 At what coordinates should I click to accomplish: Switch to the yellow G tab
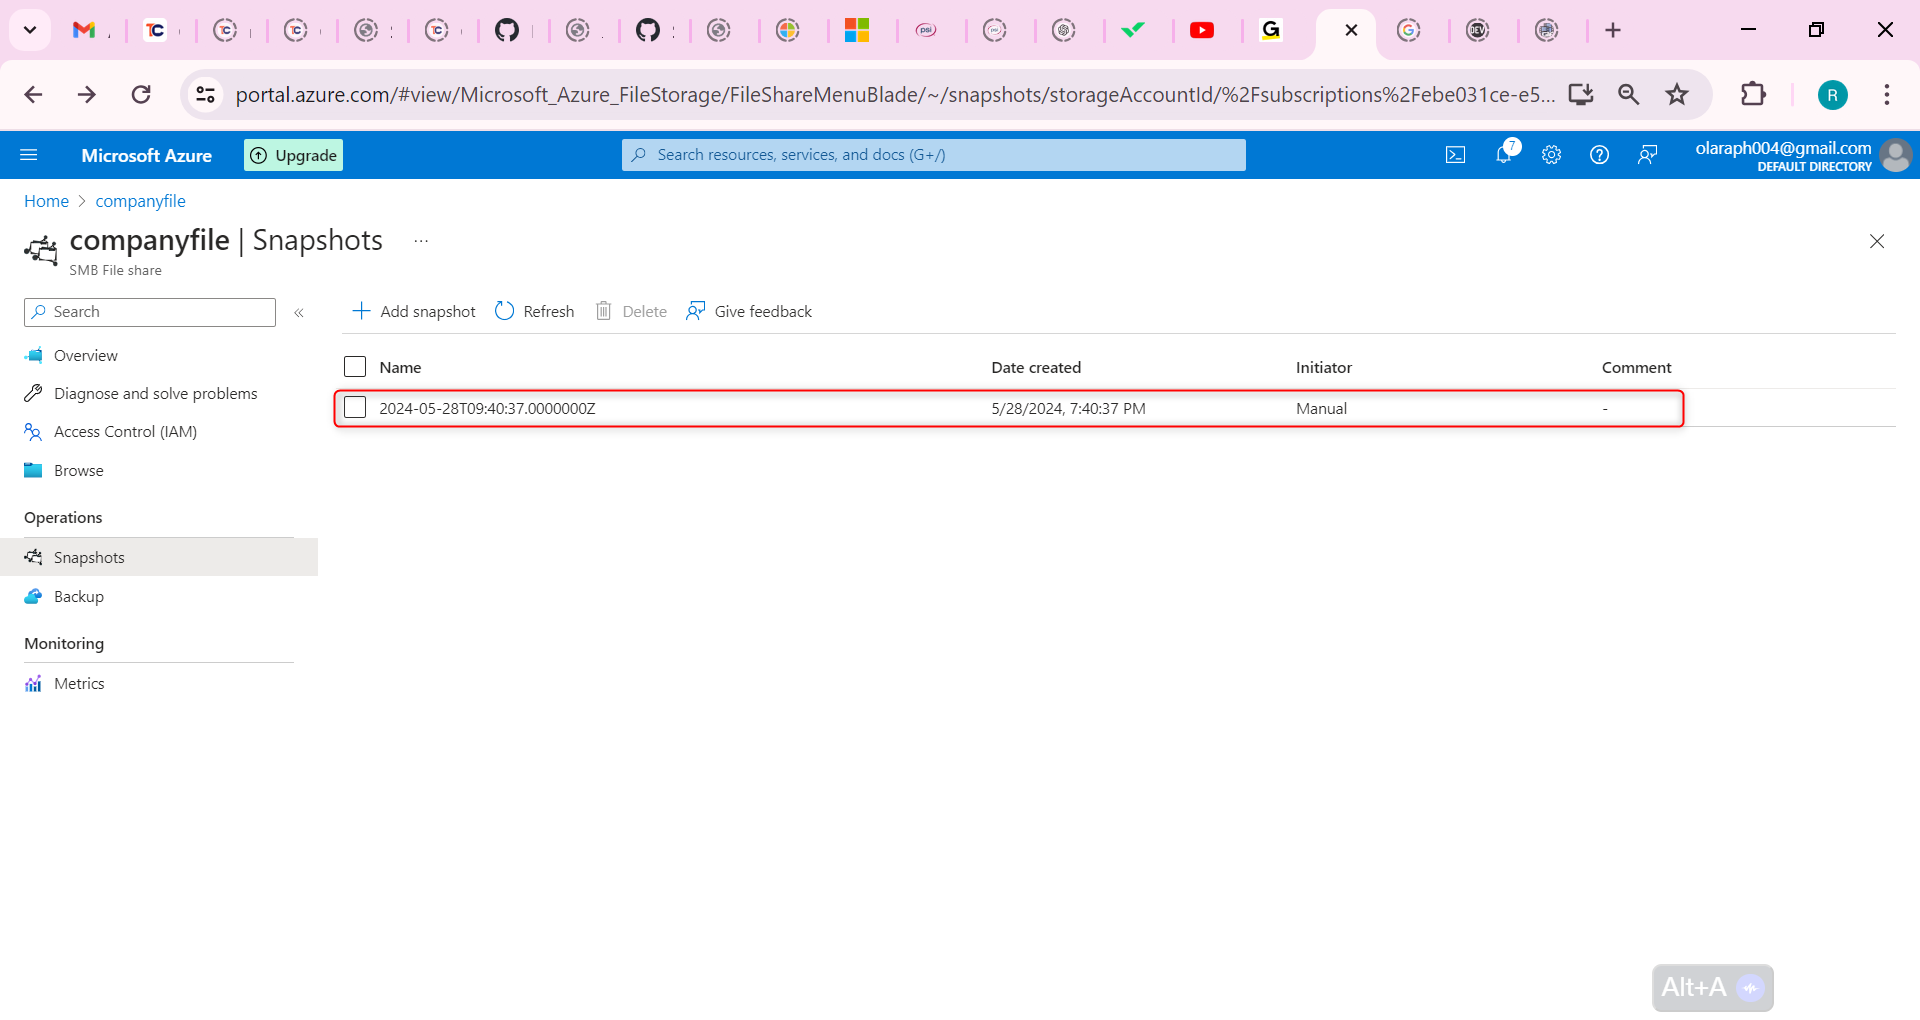[1271, 30]
